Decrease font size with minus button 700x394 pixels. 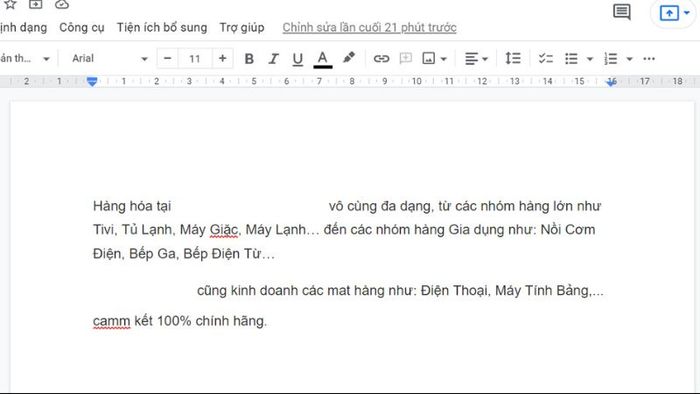tap(167, 58)
